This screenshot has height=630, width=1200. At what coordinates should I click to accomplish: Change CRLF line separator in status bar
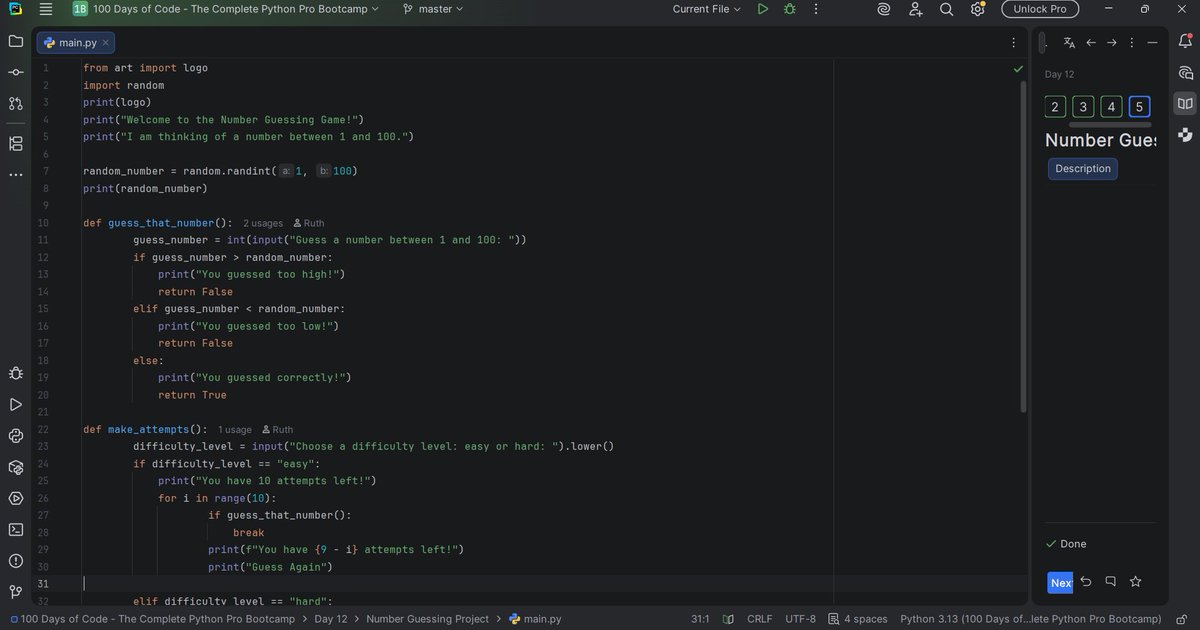click(759, 619)
